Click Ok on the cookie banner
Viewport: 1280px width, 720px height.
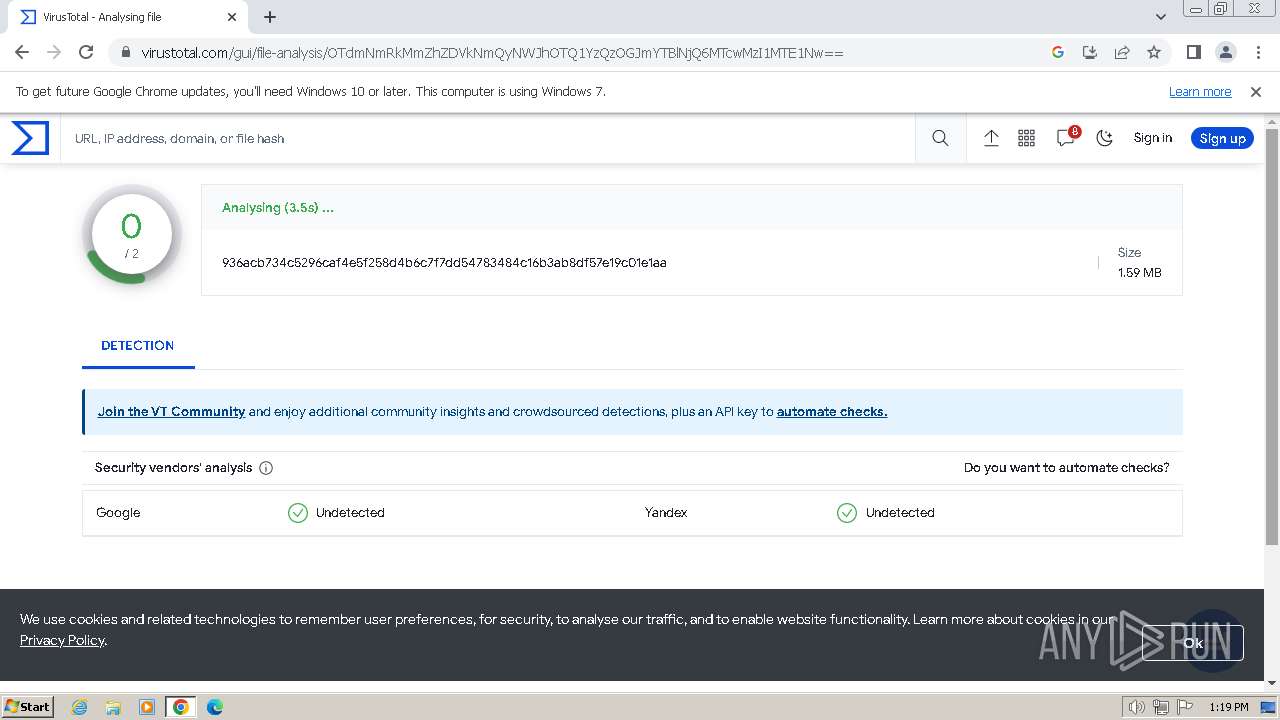[x=1193, y=643]
